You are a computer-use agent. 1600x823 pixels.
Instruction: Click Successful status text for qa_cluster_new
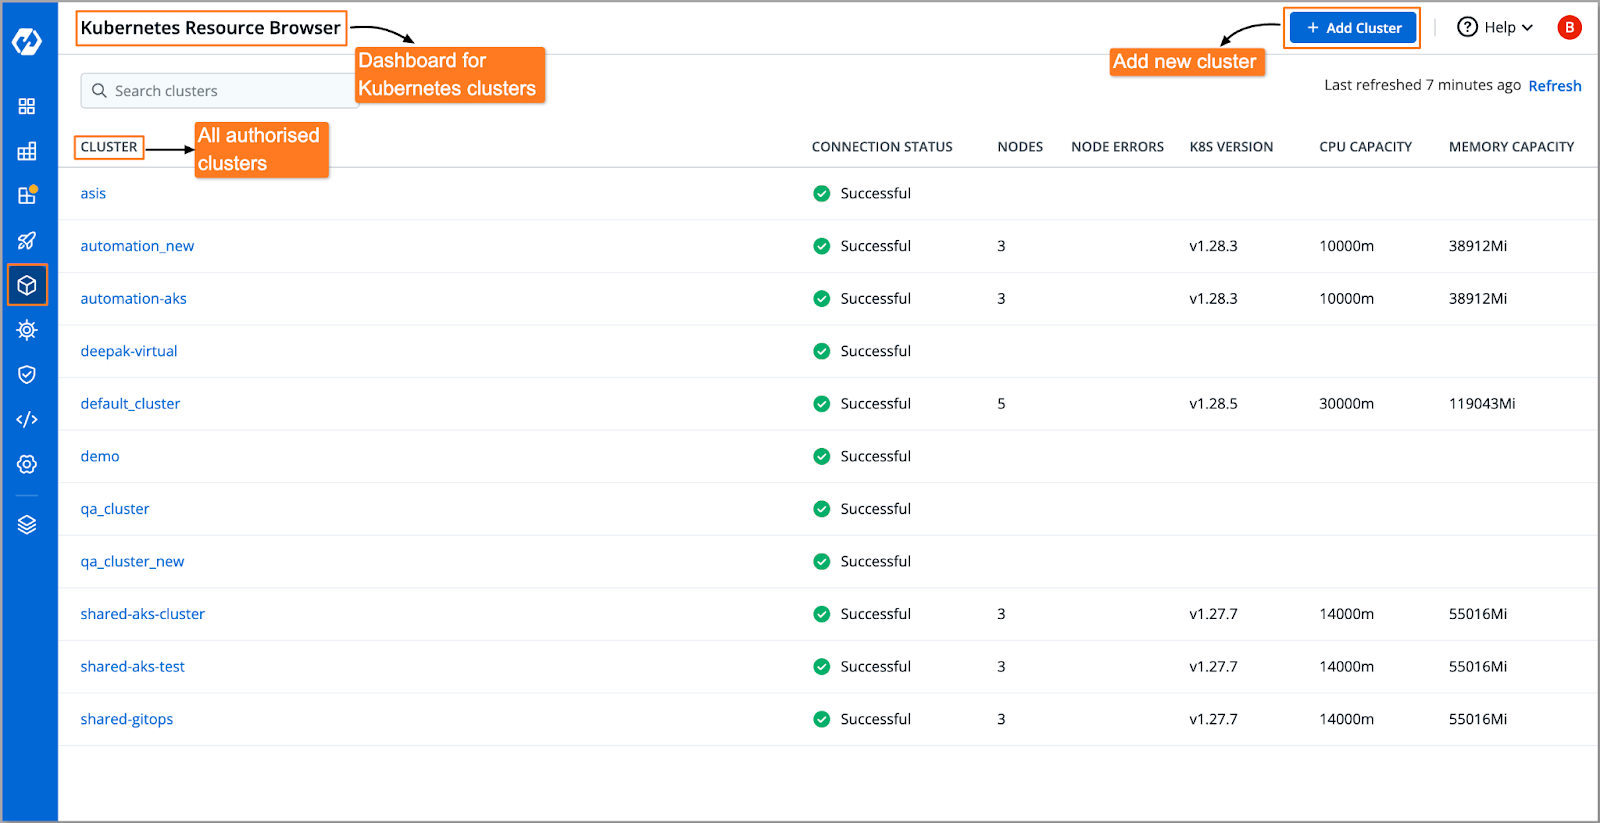875,562
